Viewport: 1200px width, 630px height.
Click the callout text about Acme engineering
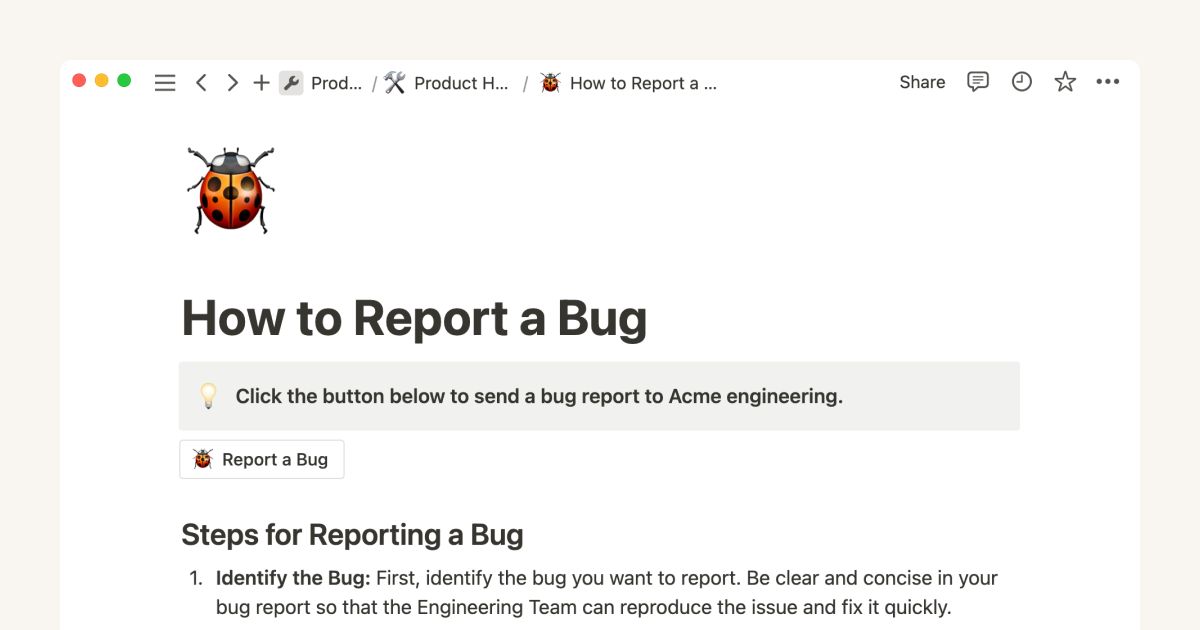539,396
